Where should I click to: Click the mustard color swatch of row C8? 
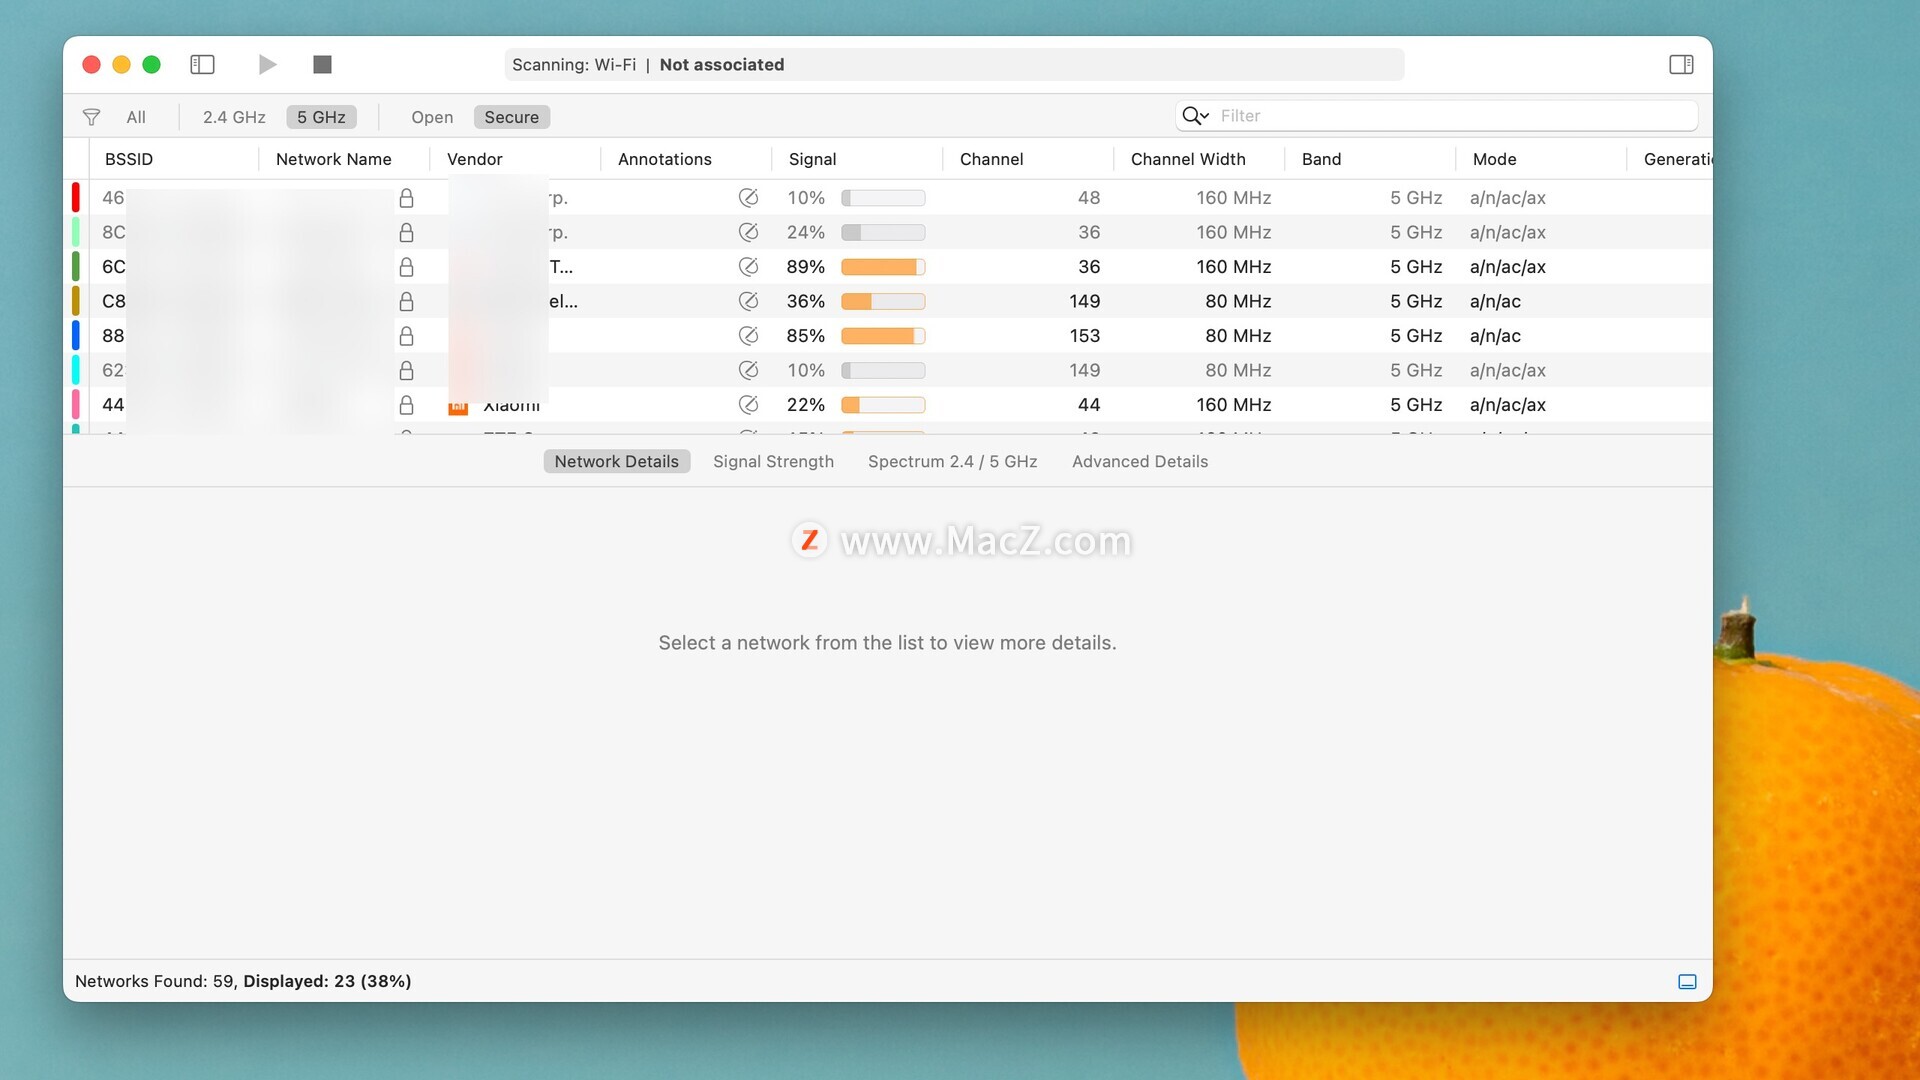point(75,301)
